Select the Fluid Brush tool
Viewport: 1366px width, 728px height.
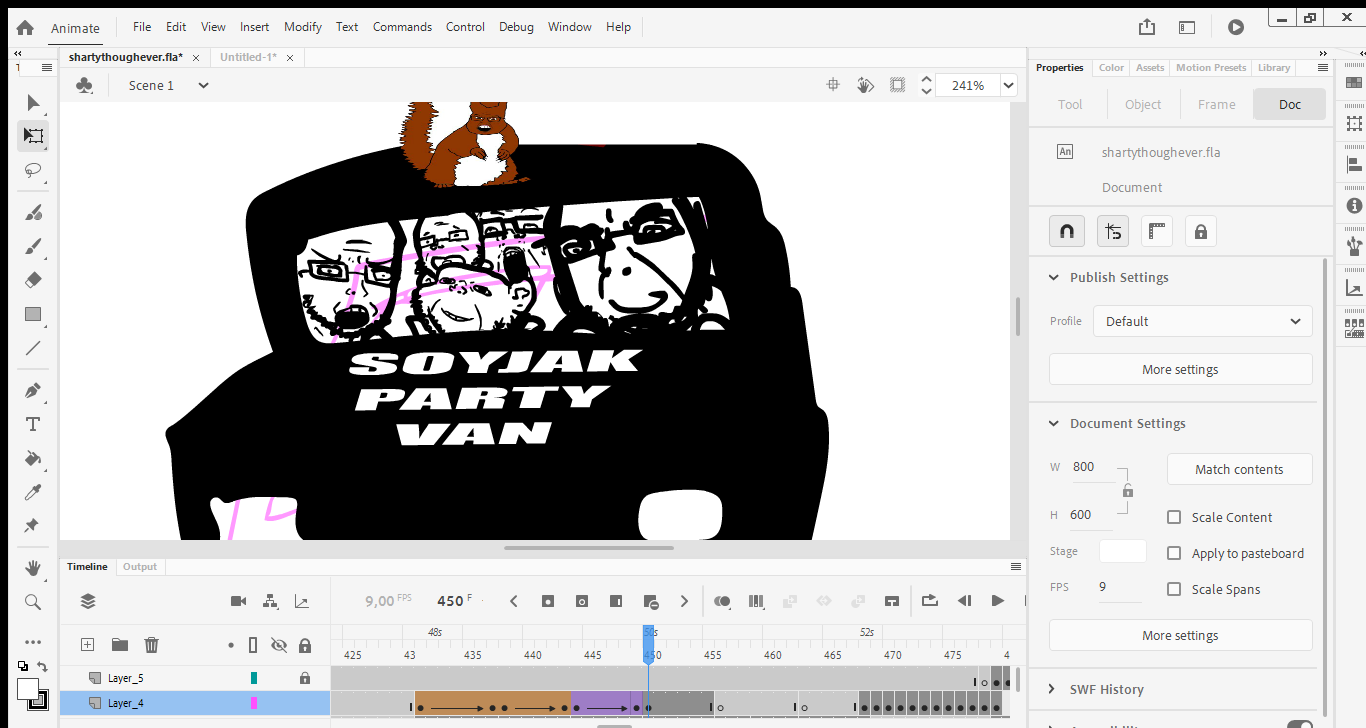33,213
